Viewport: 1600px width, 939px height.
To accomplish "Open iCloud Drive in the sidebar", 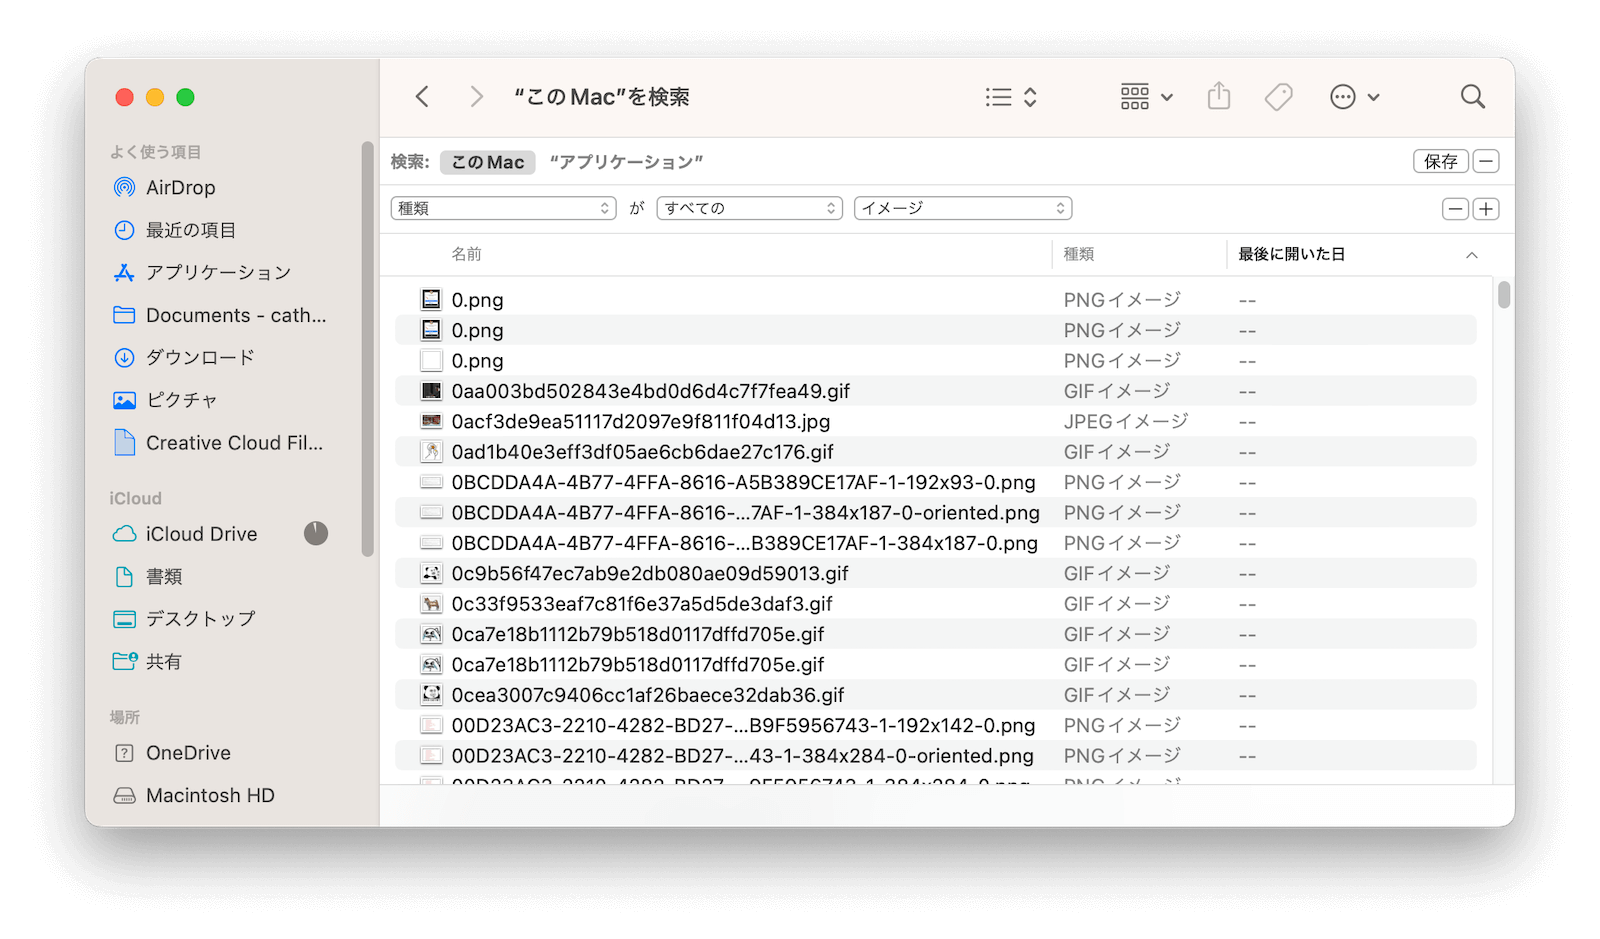I will tap(186, 534).
